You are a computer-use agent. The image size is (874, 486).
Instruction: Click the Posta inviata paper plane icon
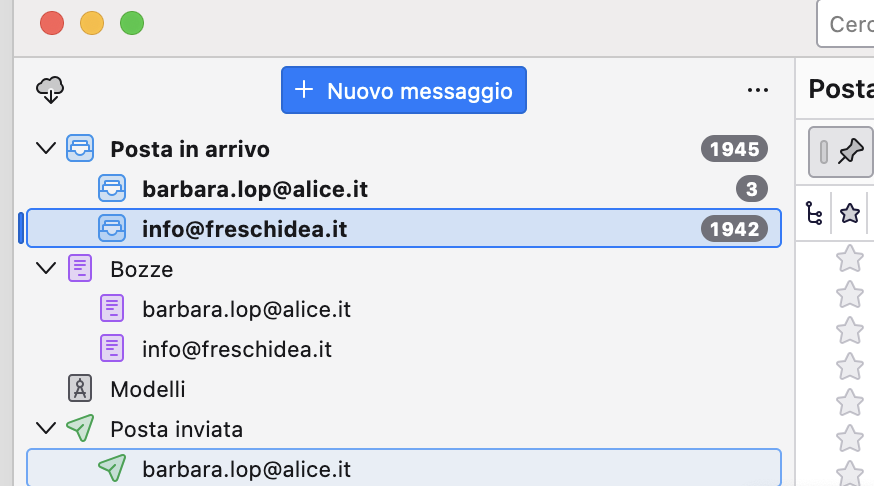(80, 429)
